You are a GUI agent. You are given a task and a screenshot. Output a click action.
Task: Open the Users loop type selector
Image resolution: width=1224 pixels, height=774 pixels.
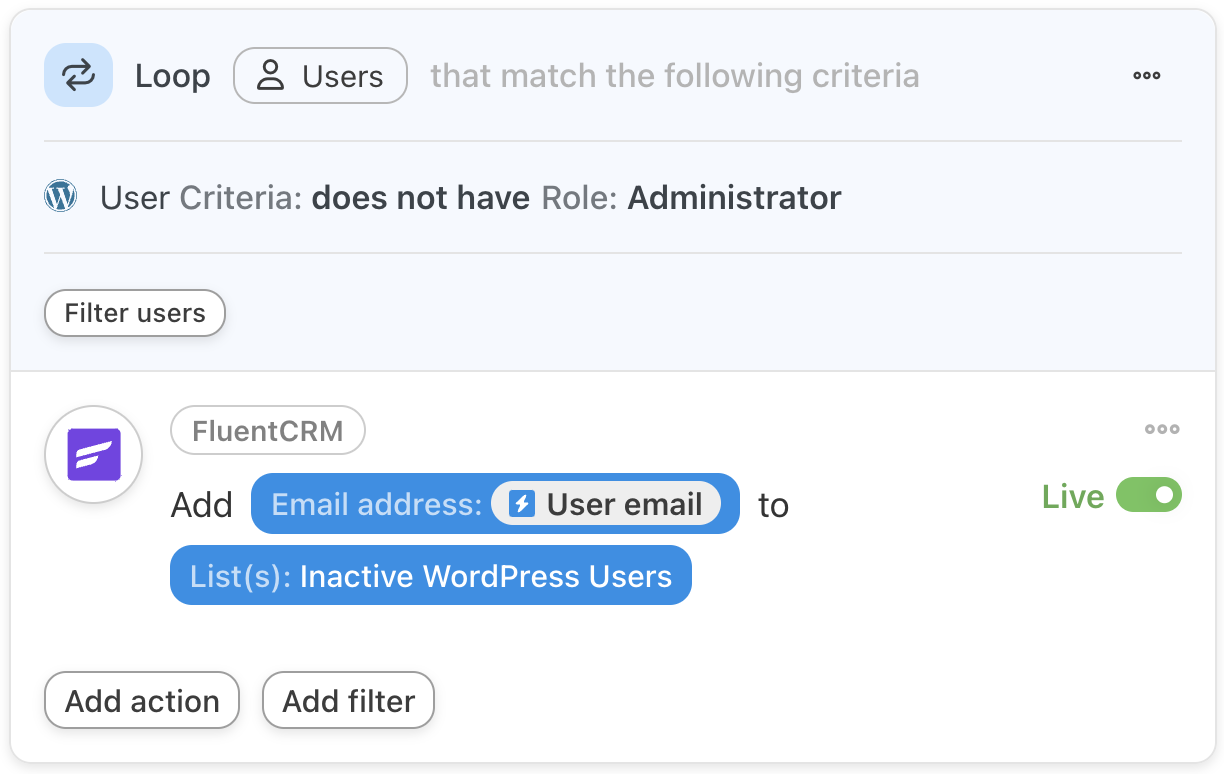(320, 76)
